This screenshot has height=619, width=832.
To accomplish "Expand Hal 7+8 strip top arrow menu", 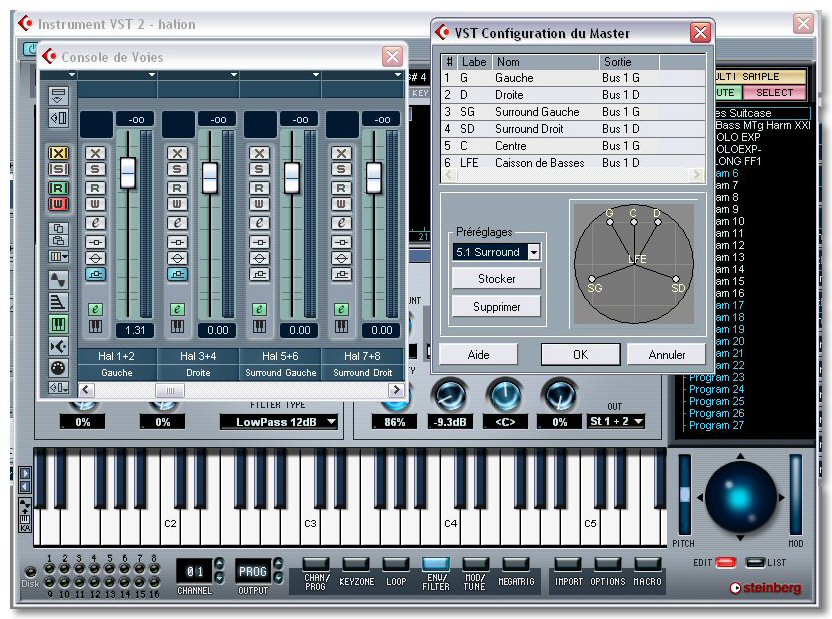I will 398,75.
